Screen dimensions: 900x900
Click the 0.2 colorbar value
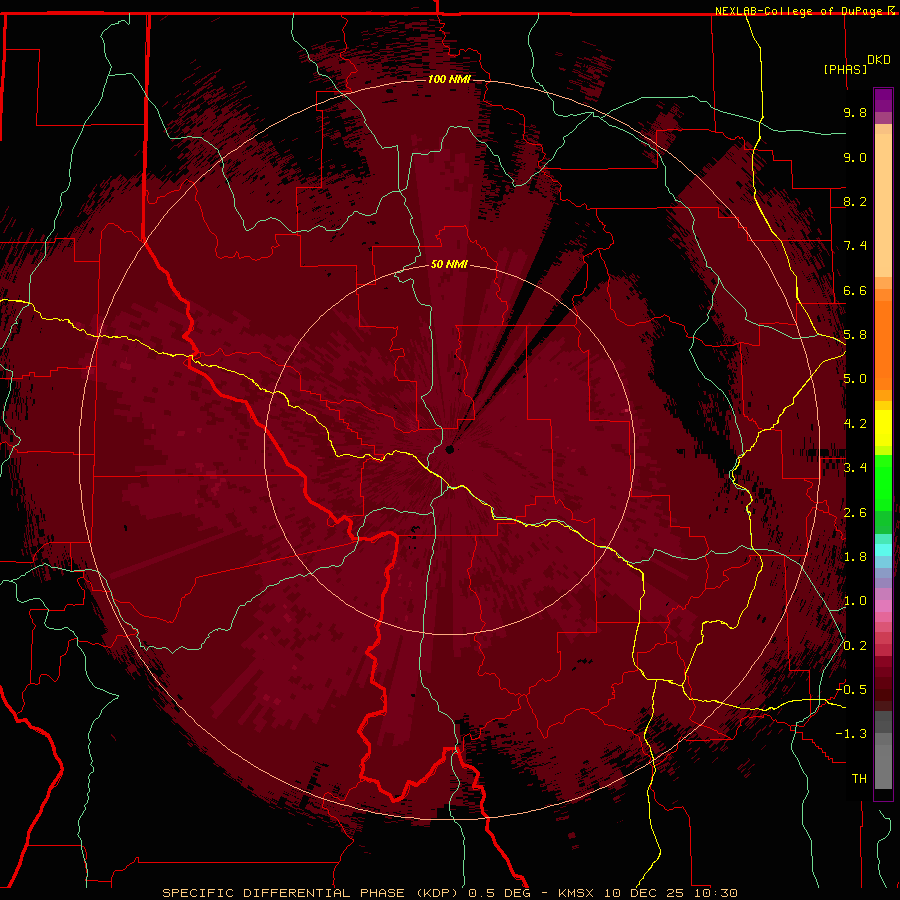click(855, 646)
